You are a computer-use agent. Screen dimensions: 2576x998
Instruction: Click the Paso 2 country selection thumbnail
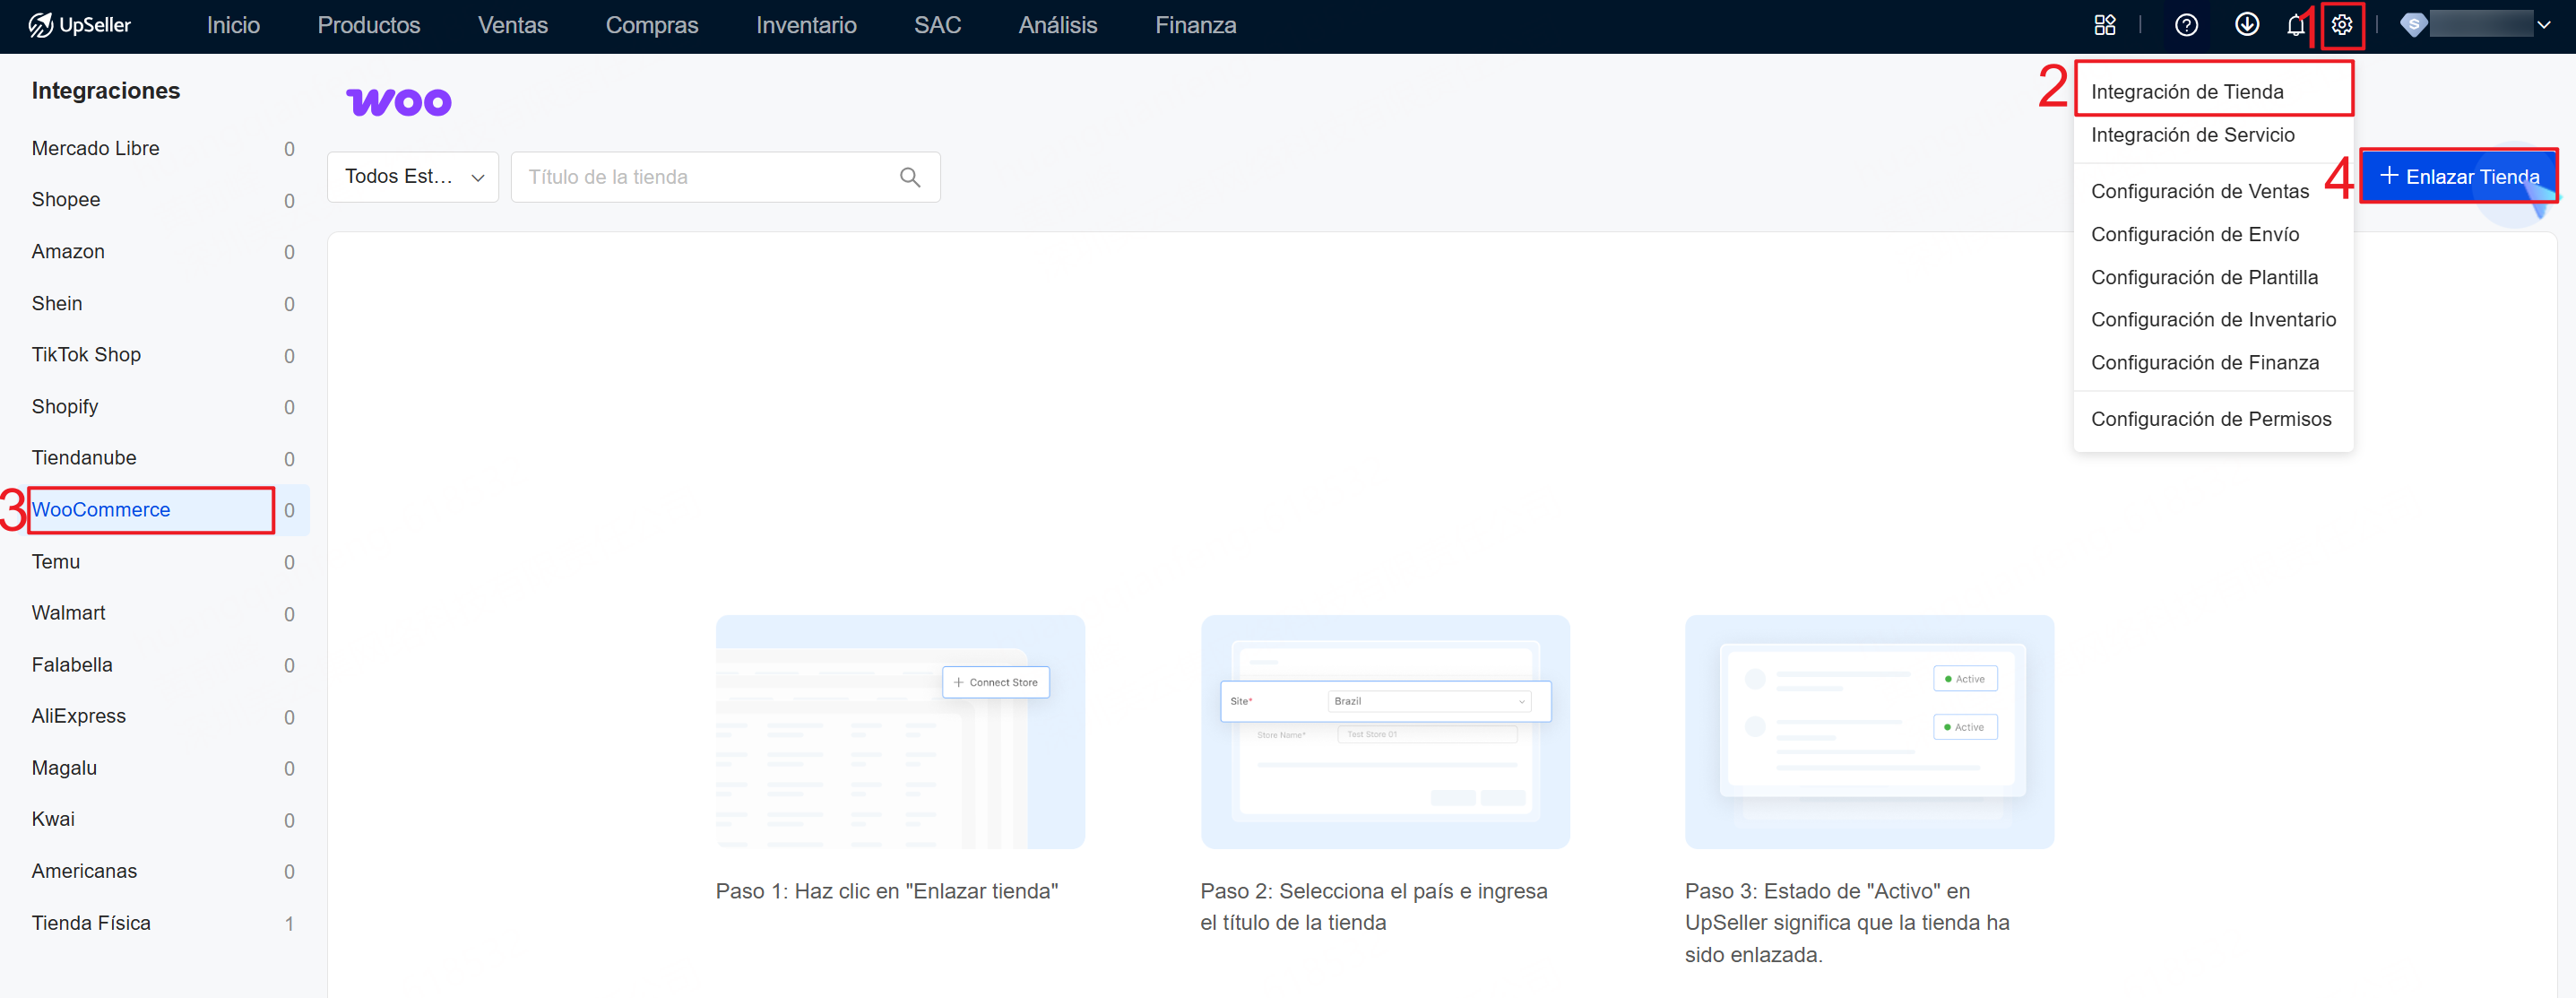1385,732
